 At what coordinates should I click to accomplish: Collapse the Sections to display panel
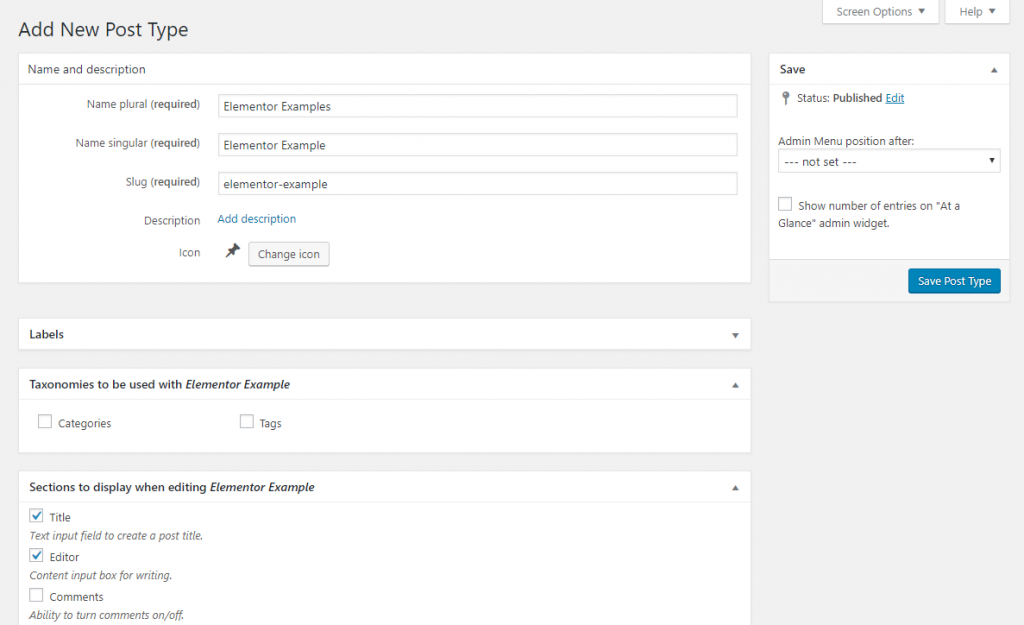tap(735, 488)
